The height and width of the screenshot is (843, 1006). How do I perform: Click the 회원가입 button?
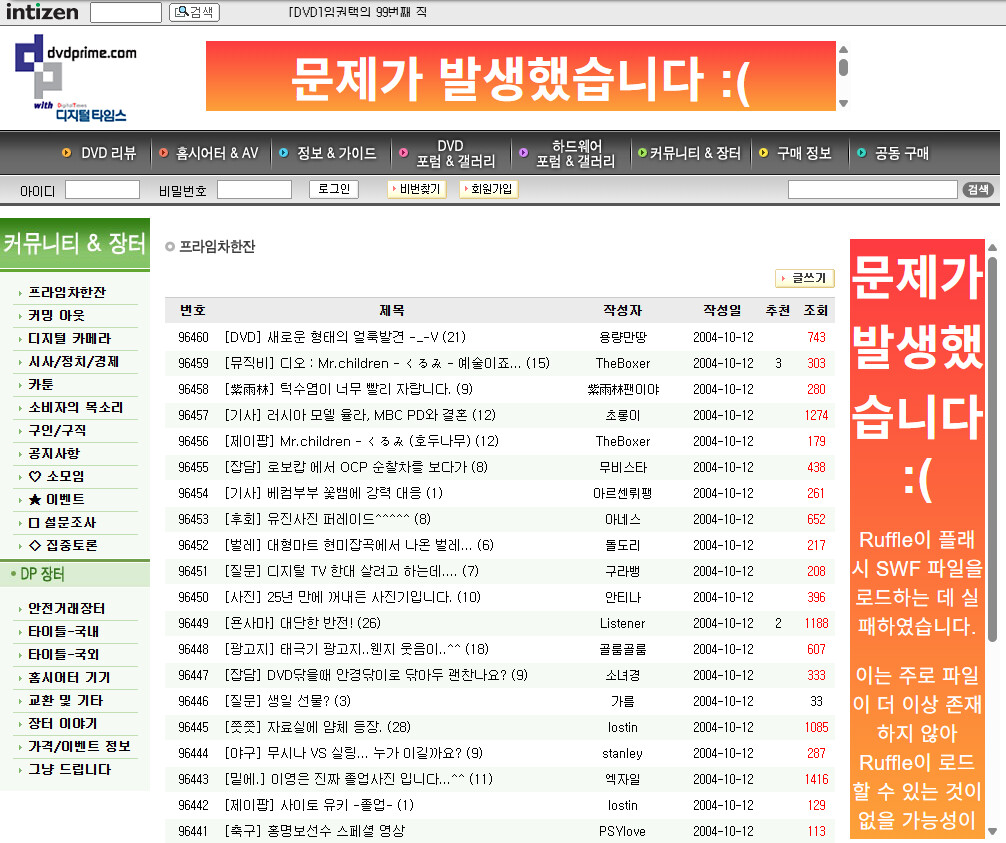click(x=489, y=189)
